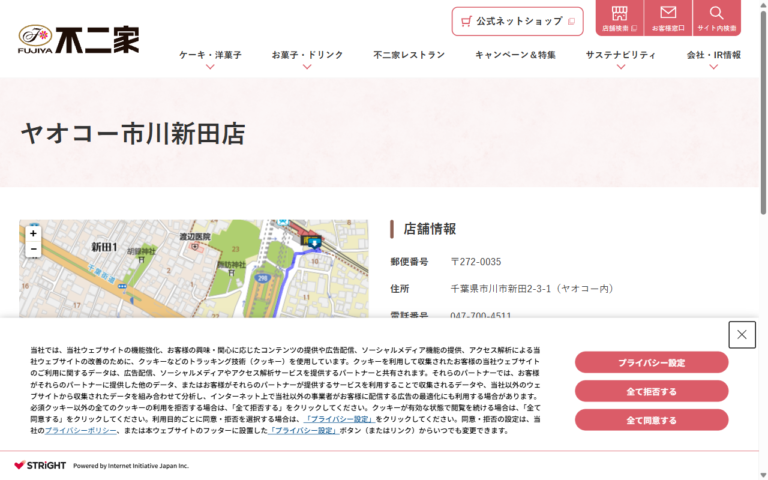Click the ヤオコー市川新田店 heading
This screenshot has height=480, width=768.
click(x=133, y=133)
